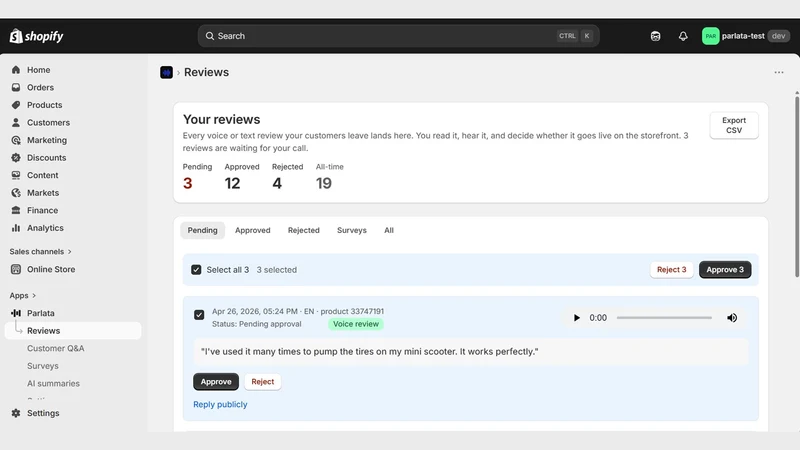Image resolution: width=800 pixels, height=450 pixels.
Task: Open AI summaries in sidebar
Action: [x=53, y=383]
